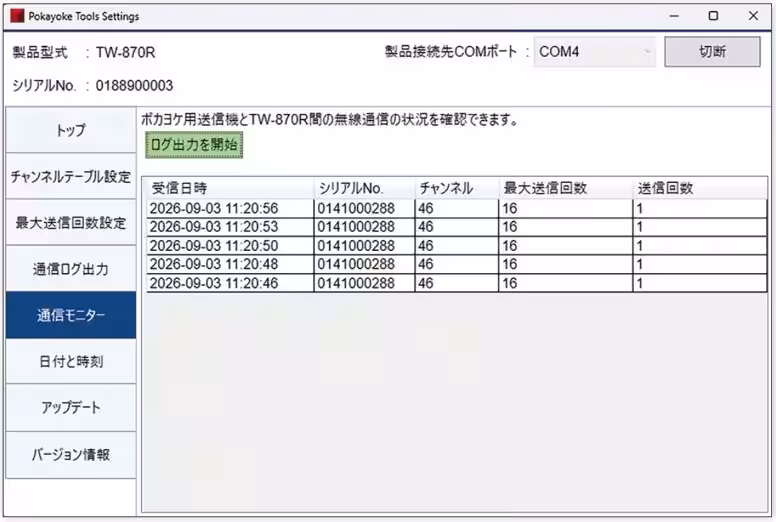Screen dimensions: 776x522
Task: Start log output with ログ出力を開始 button
Action: [x=194, y=145]
